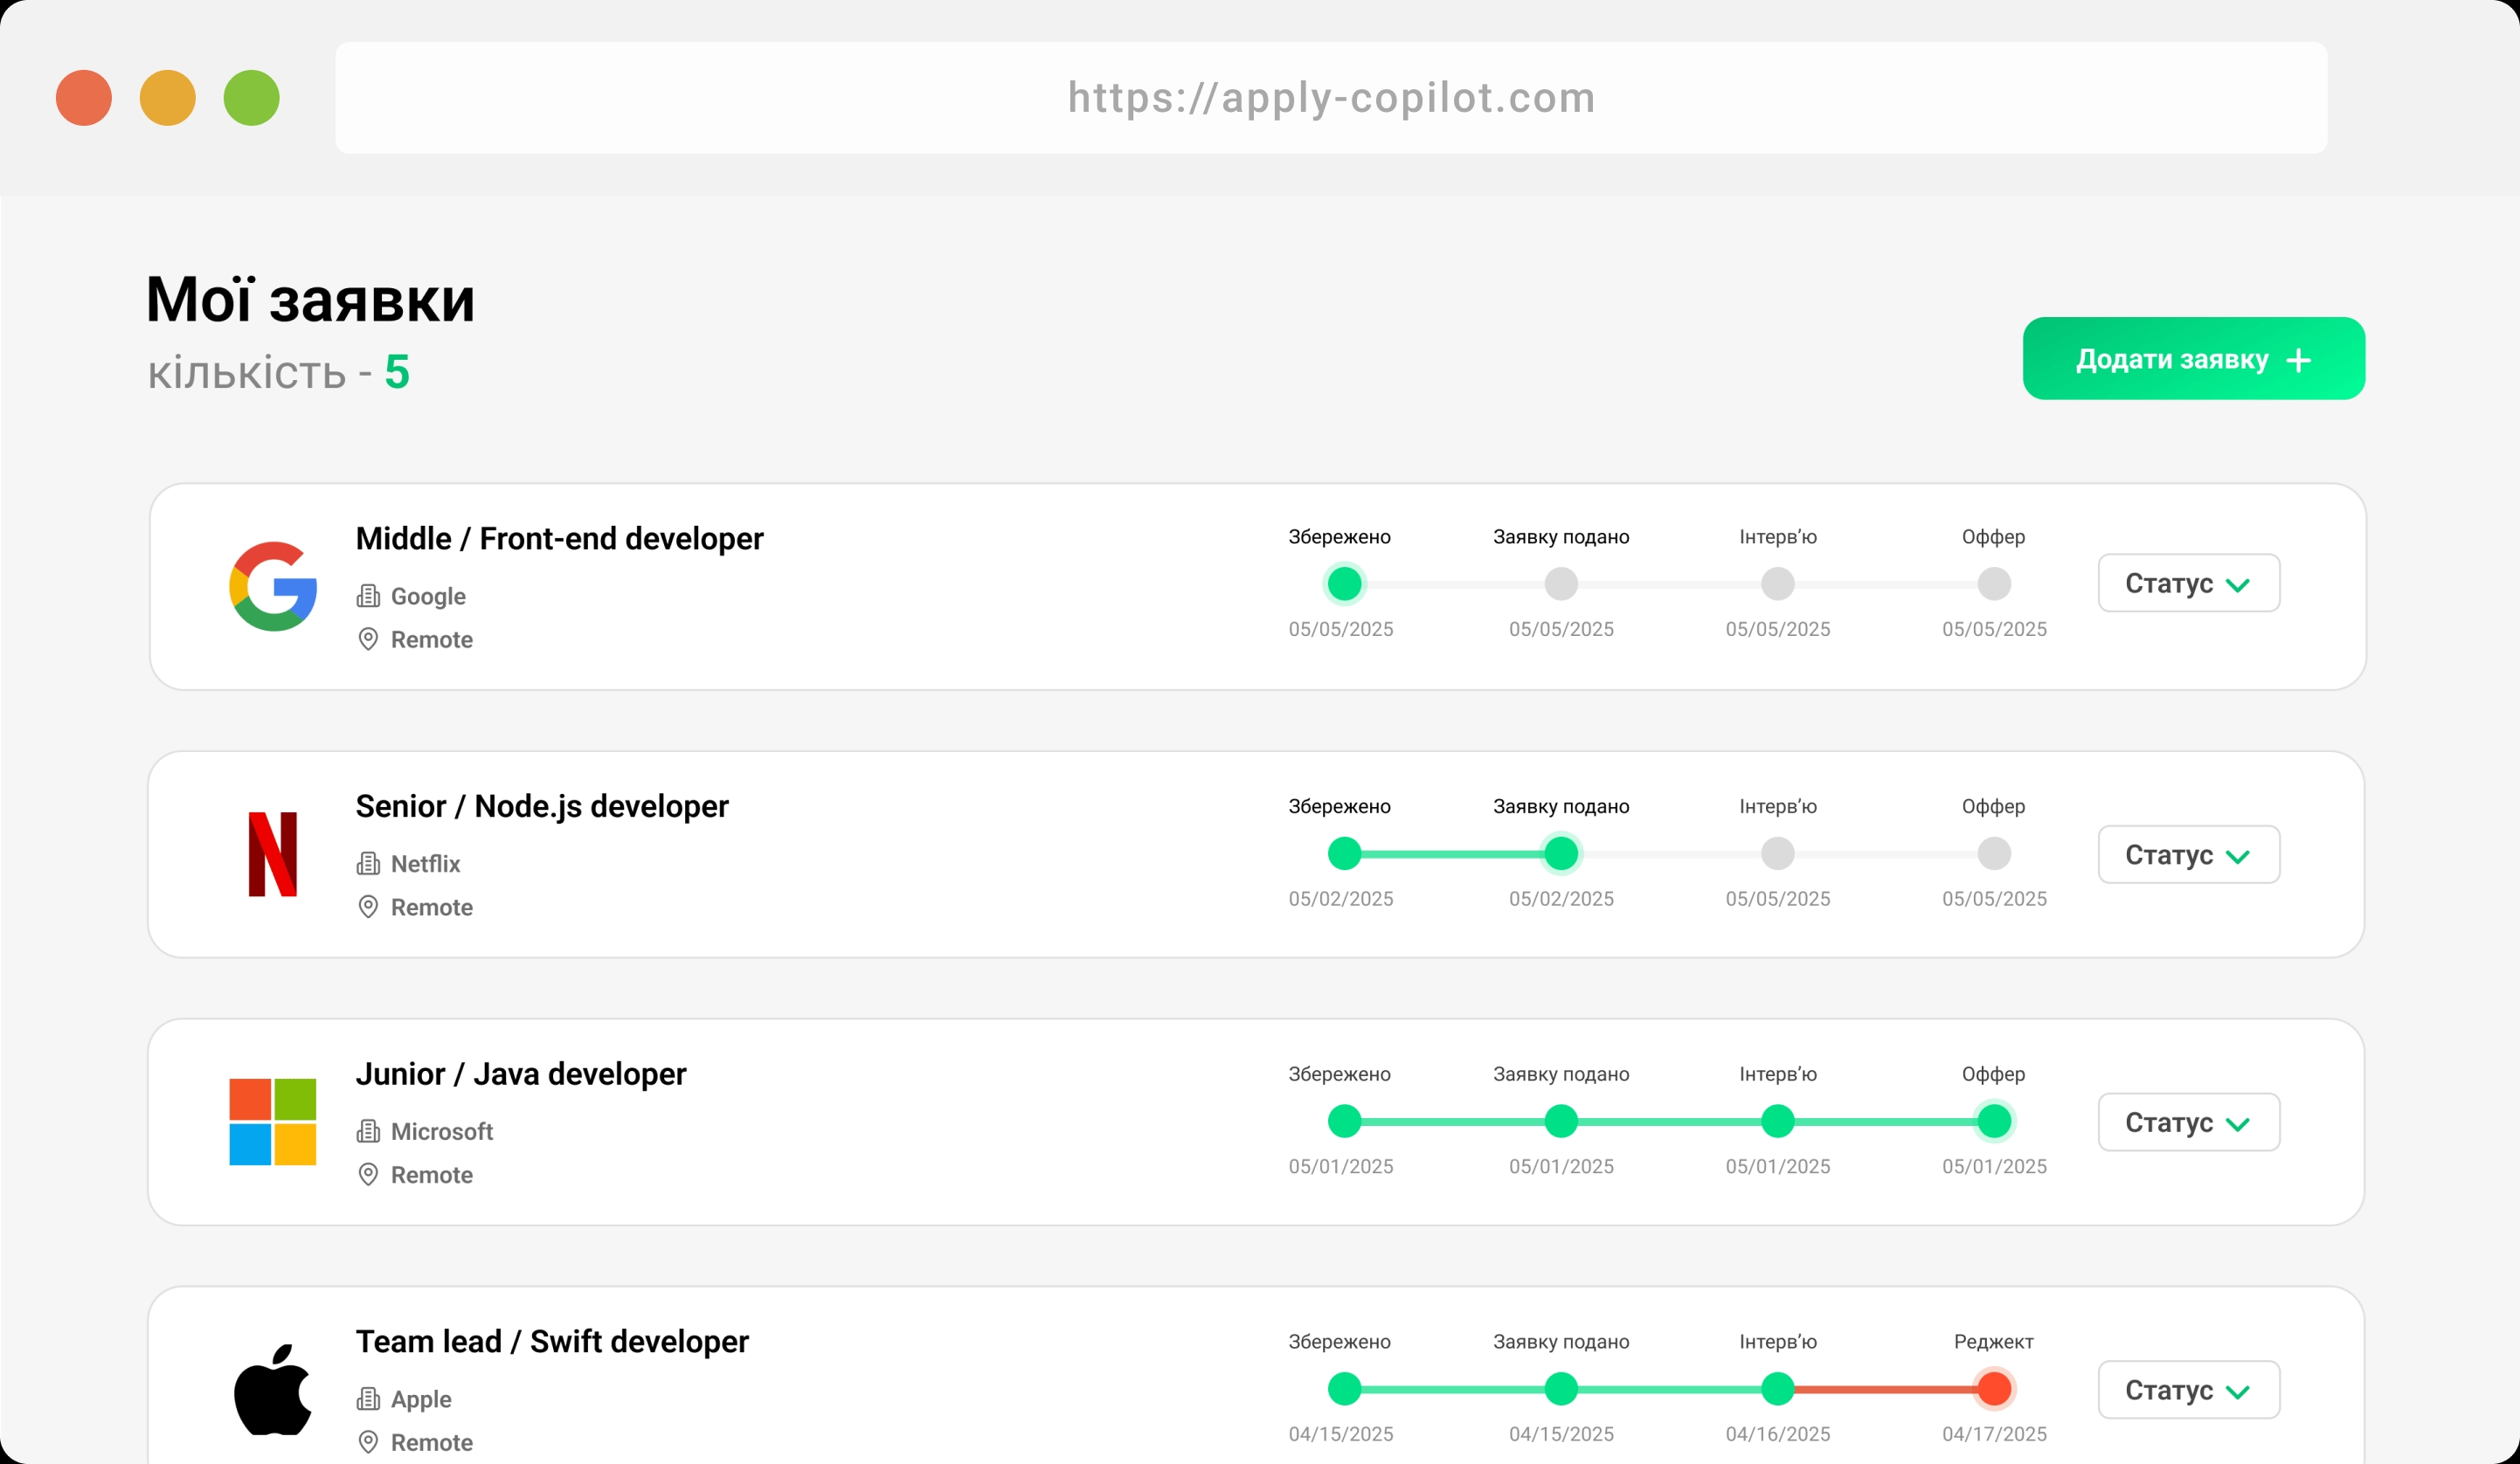Open the Статус dropdown for Apple application
Screen dimensions: 2520x1464
pos(2188,1390)
